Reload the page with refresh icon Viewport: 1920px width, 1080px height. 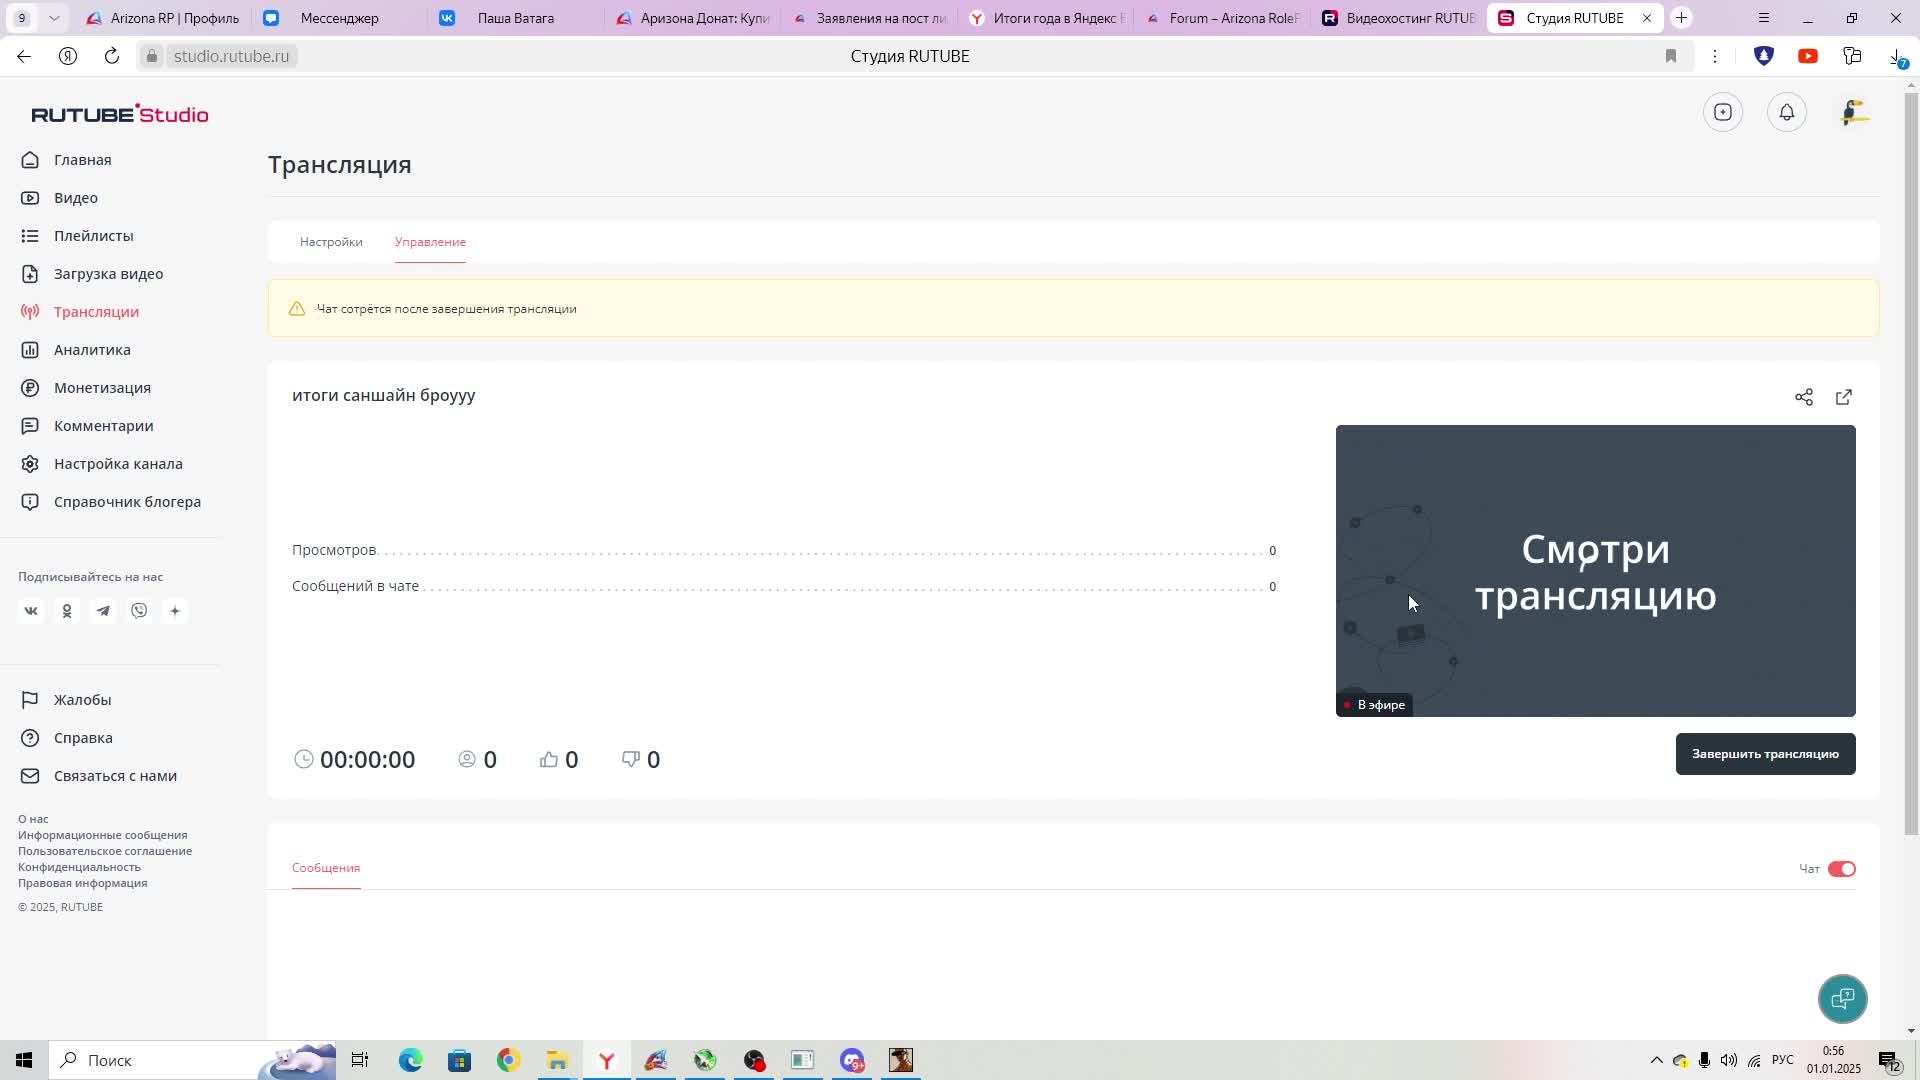[112, 56]
